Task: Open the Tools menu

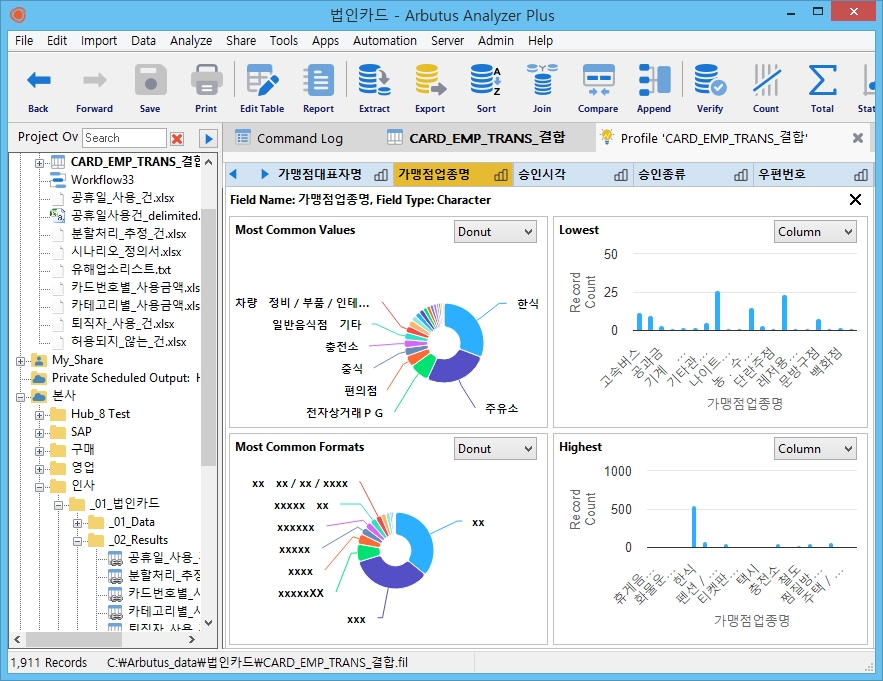Action: pos(283,41)
